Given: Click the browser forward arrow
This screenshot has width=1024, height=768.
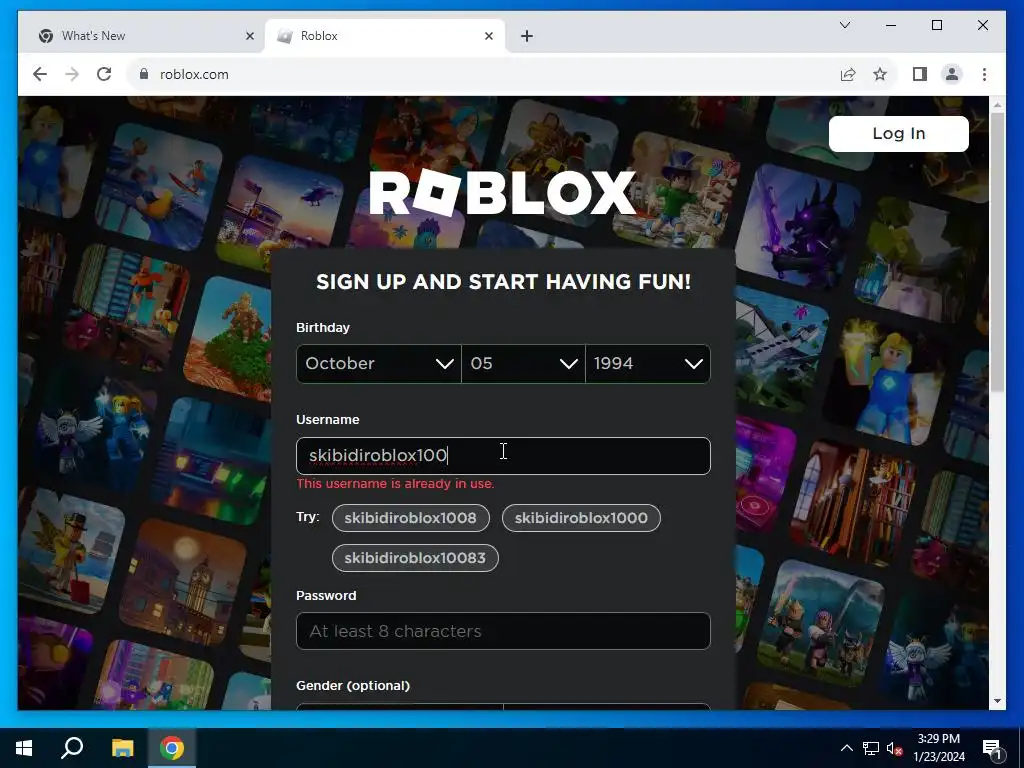Looking at the screenshot, I should pos(72,74).
